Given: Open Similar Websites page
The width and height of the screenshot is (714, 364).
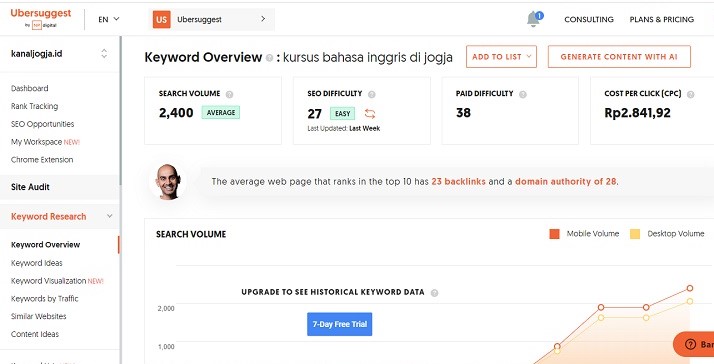Looking at the screenshot, I should tap(39, 316).
